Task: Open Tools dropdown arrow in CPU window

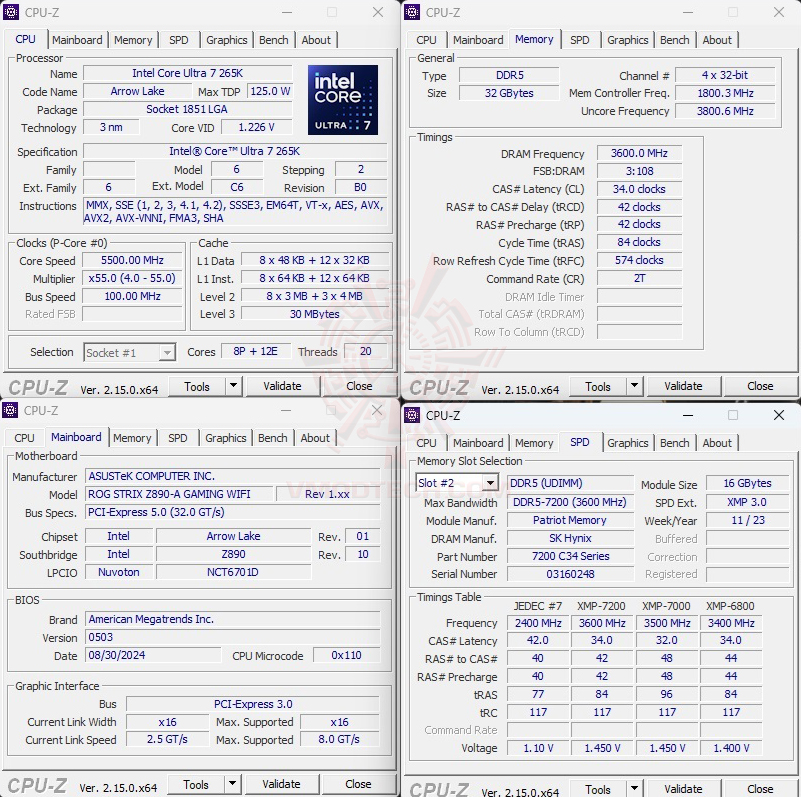Action: click(233, 386)
